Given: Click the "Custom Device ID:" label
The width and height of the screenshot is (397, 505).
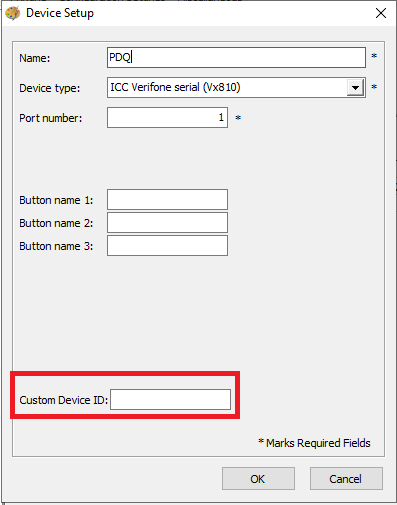Looking at the screenshot, I should [64, 400].
